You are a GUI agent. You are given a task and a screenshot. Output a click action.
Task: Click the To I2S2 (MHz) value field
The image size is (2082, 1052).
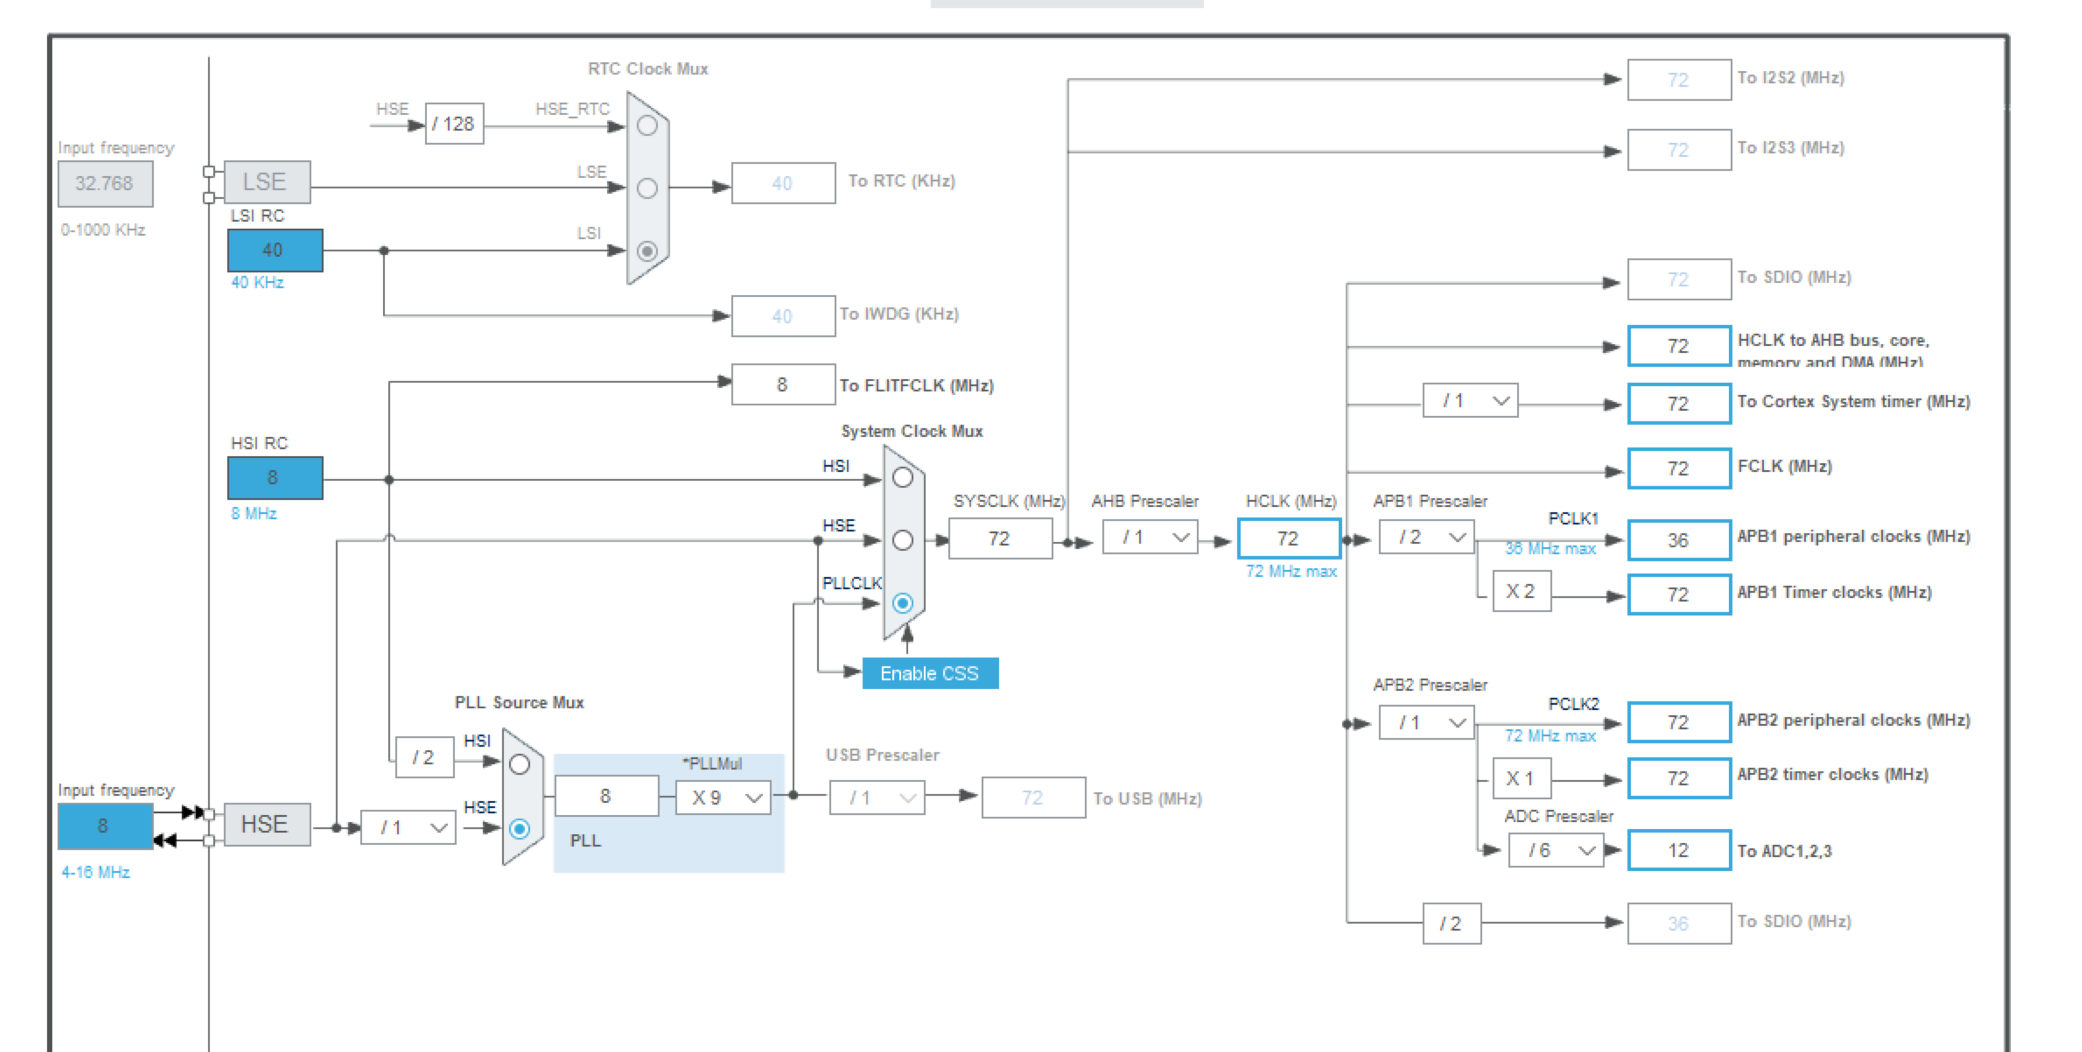1679,80
